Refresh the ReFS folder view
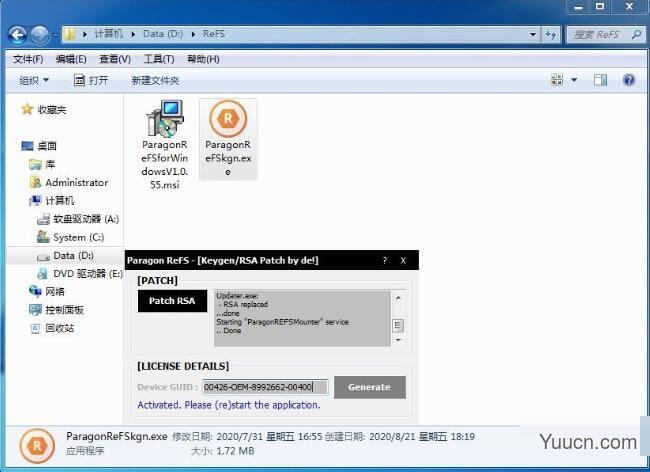650x472 pixels. tap(550, 34)
